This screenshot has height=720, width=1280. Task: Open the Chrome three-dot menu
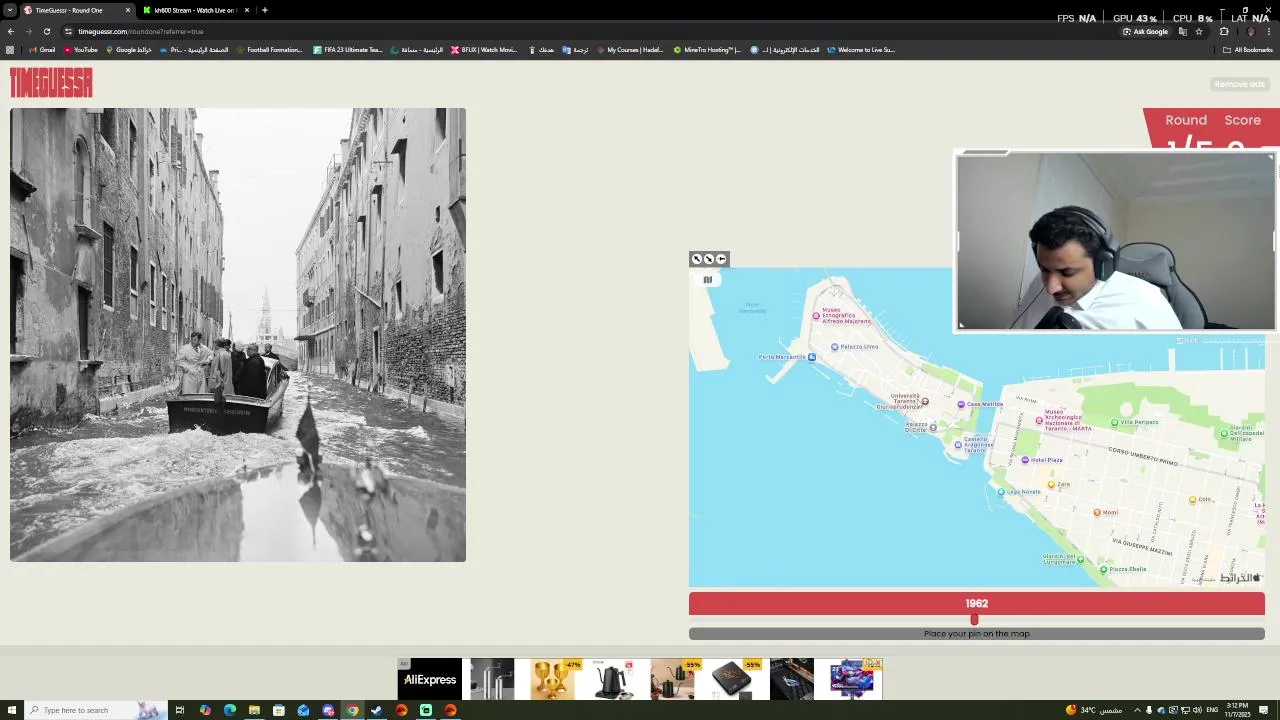(1269, 31)
